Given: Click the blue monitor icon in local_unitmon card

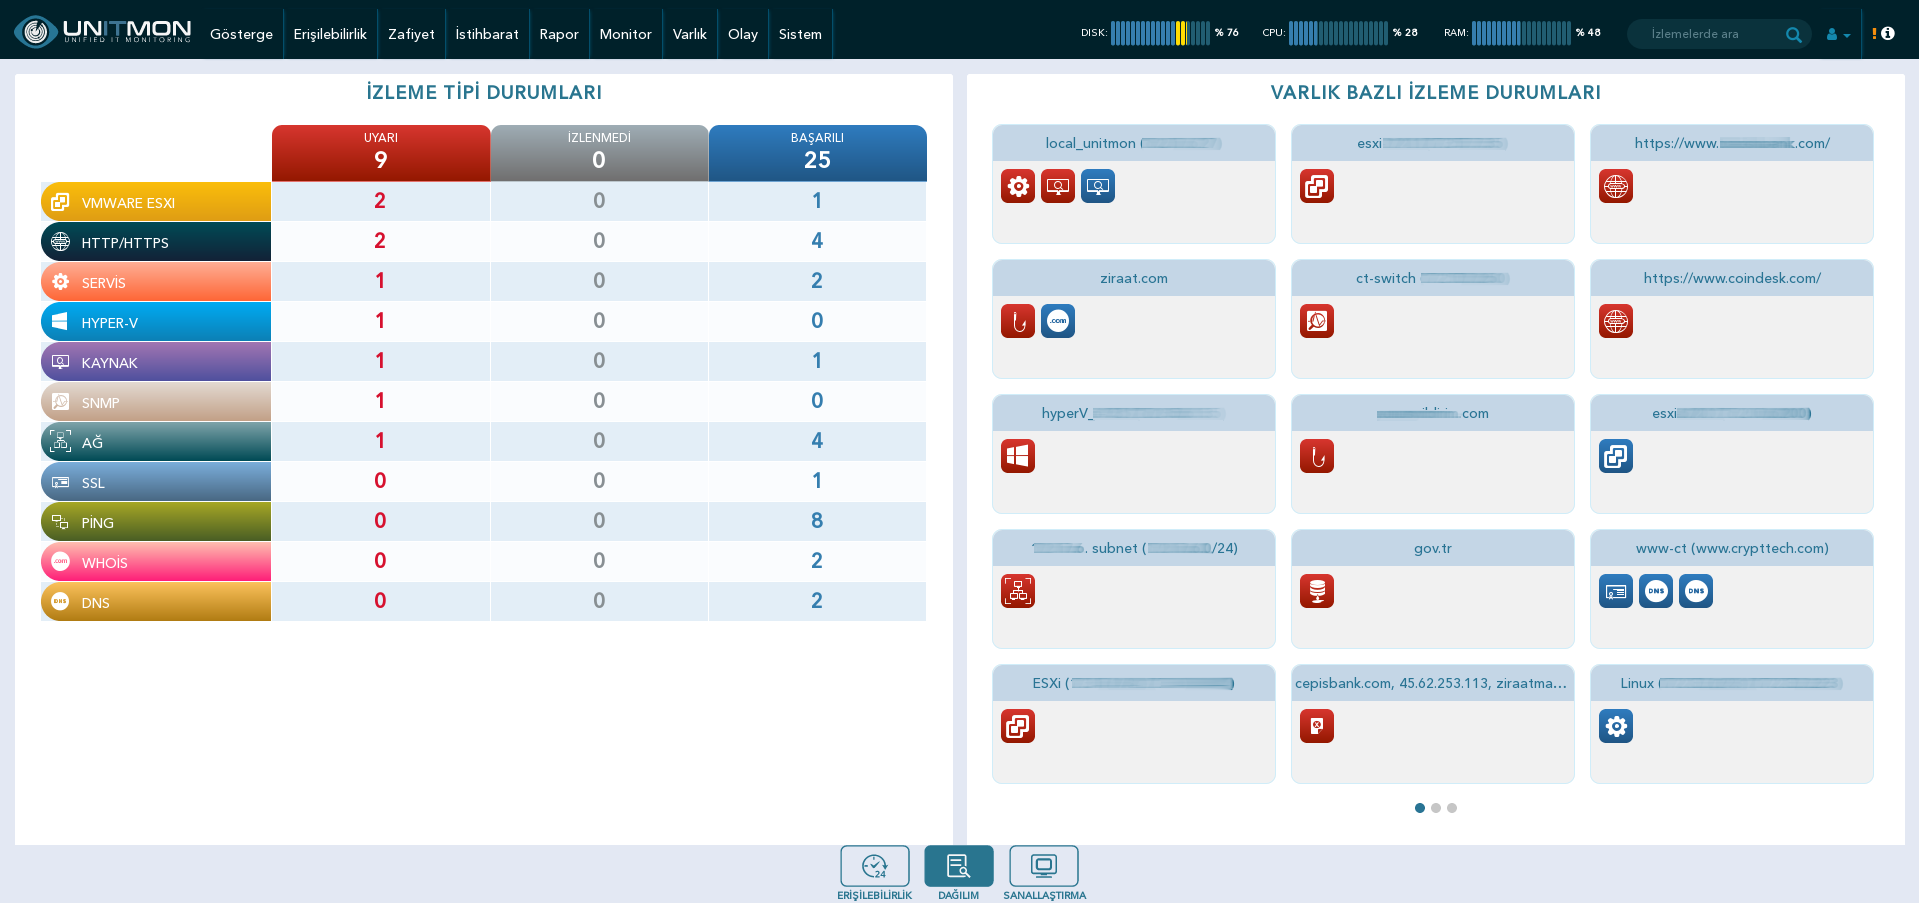Looking at the screenshot, I should 1098,186.
